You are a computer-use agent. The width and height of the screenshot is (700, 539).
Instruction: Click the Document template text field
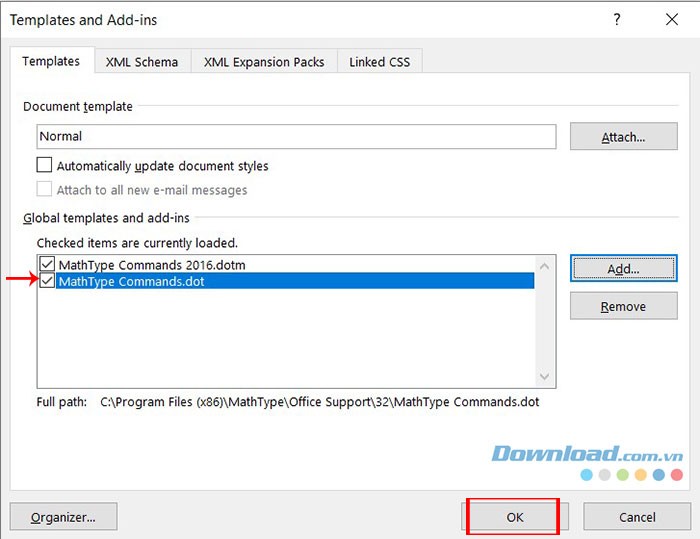296,136
